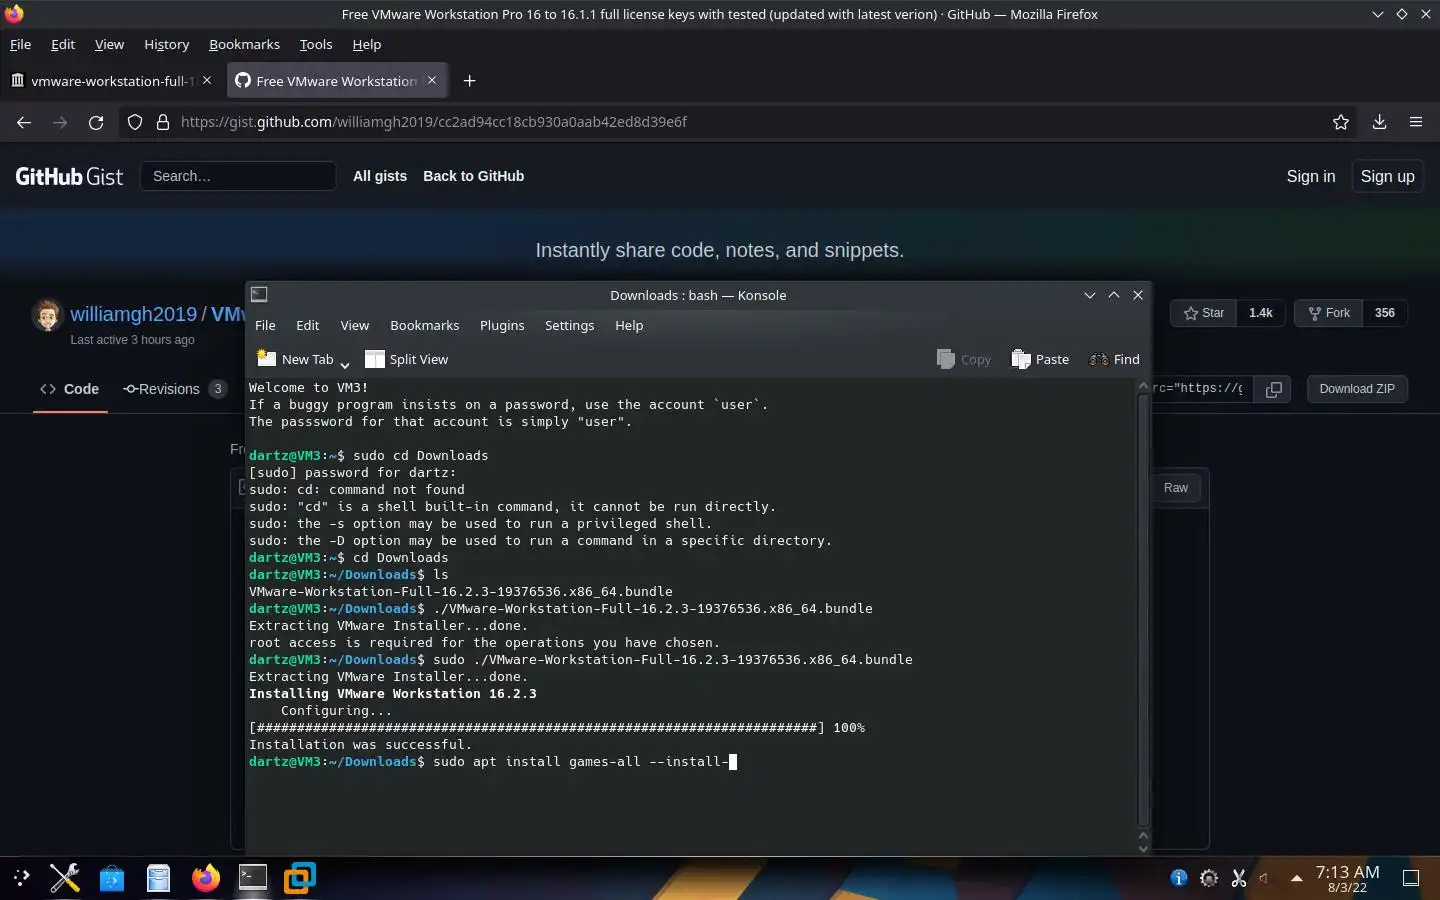Open the clipboard scissors tray icon
This screenshot has height=900, width=1440.
coord(1239,878)
